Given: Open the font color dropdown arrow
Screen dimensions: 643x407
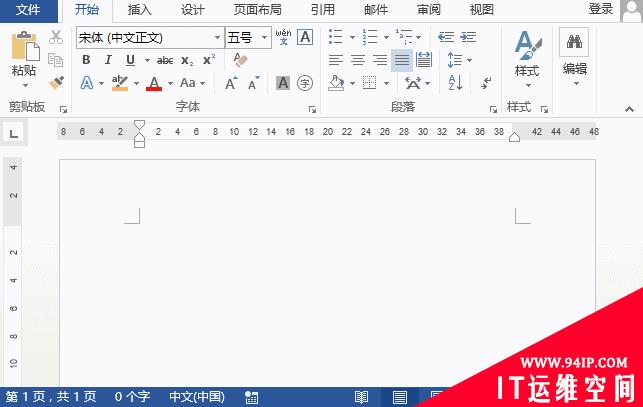Looking at the screenshot, I should [170, 83].
